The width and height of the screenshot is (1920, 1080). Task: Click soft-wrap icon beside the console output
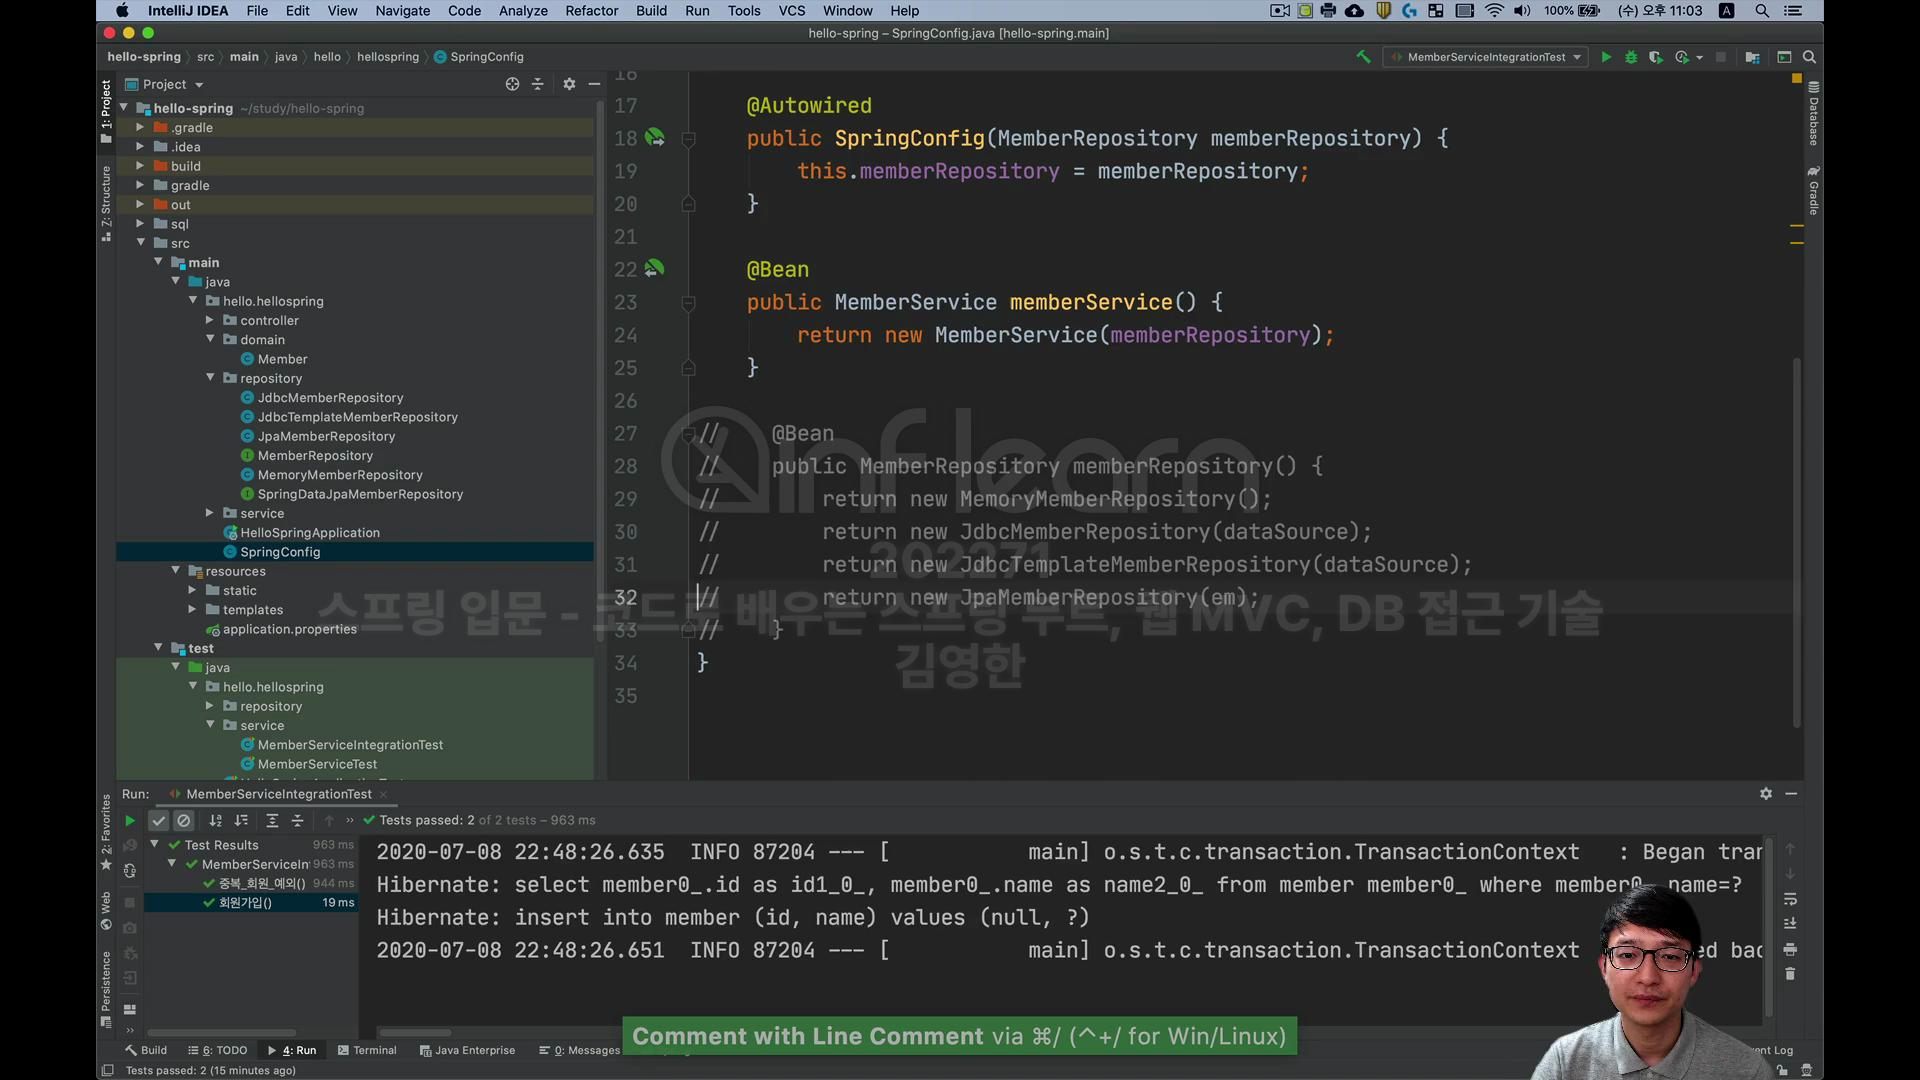[x=1790, y=898]
